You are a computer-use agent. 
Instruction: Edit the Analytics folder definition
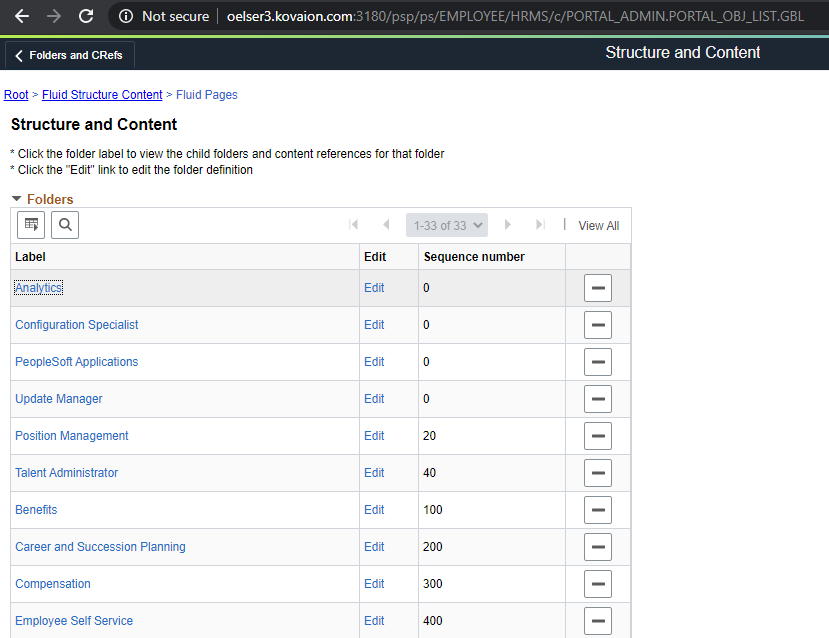pos(374,288)
